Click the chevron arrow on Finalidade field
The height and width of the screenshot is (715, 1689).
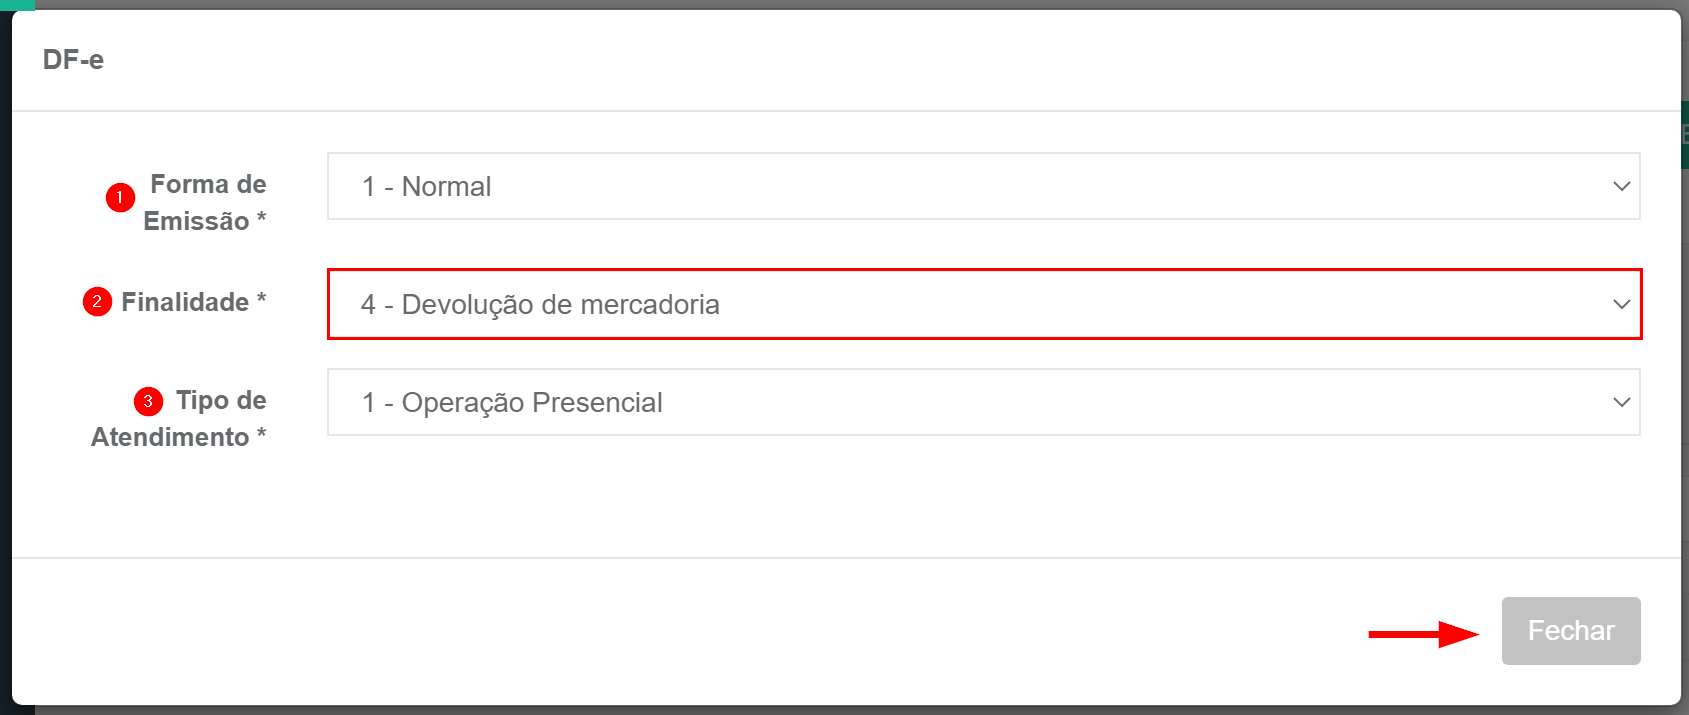pos(1621,304)
